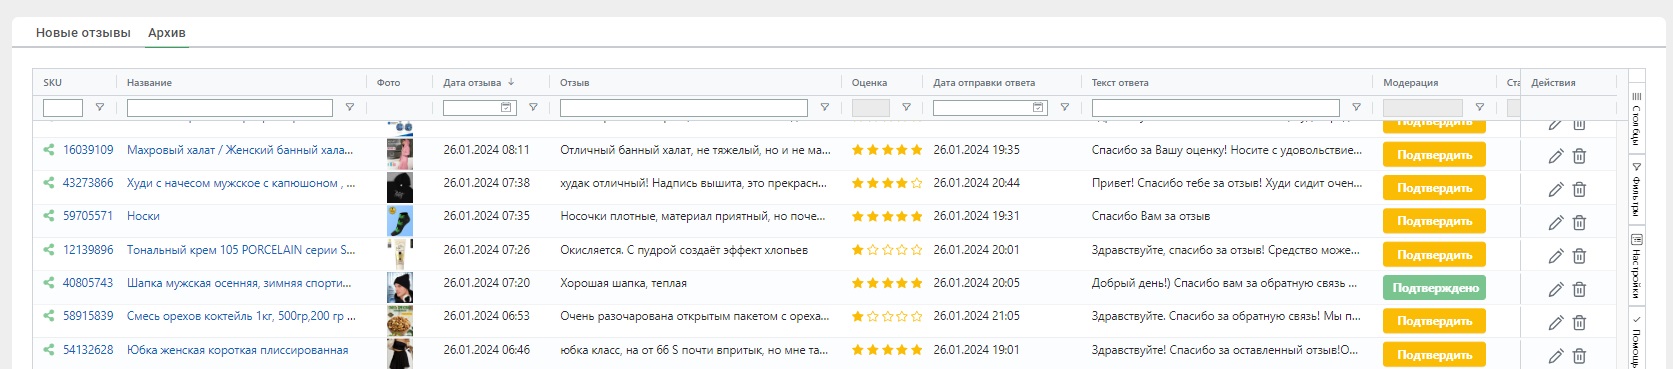Open photo thumbnail of the Носки row
The image size is (1673, 369).
400,221
